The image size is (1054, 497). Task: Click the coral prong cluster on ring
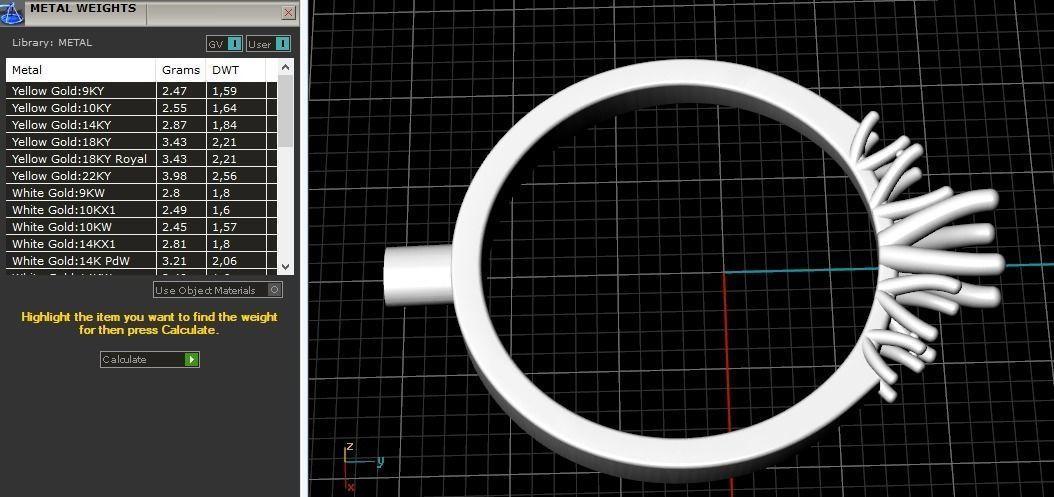coord(928,256)
